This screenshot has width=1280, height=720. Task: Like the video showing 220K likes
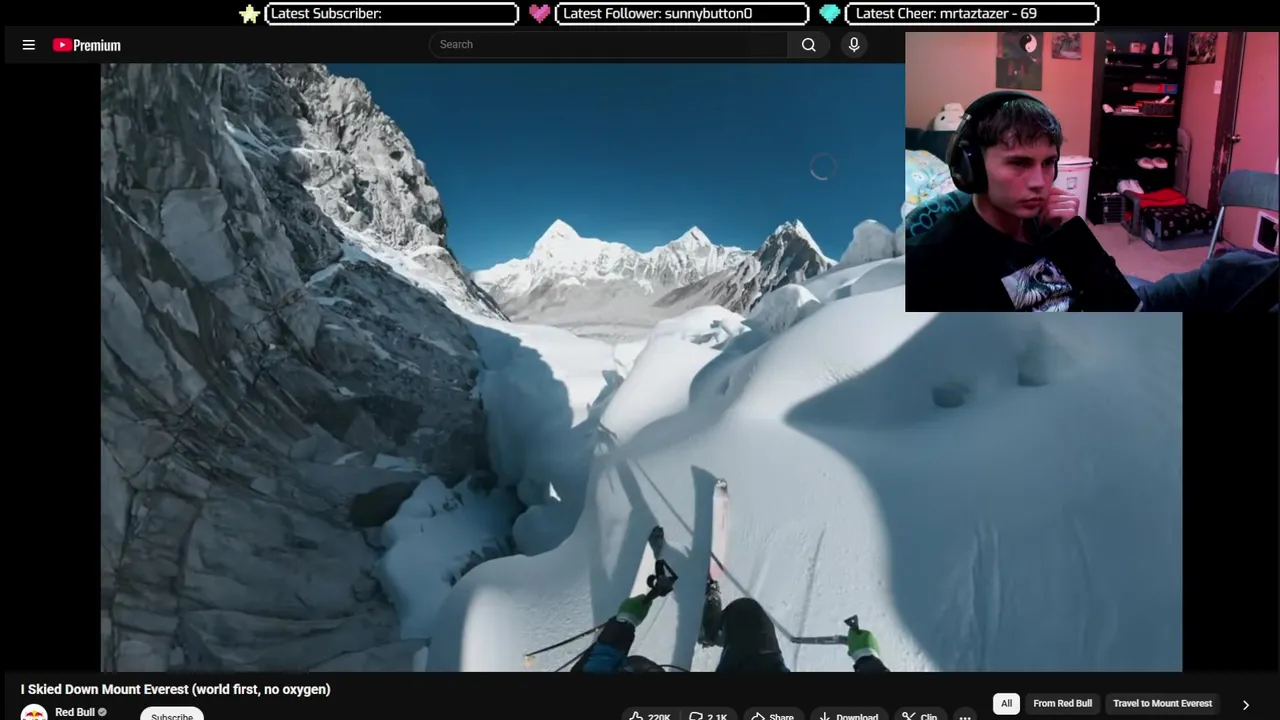649,716
